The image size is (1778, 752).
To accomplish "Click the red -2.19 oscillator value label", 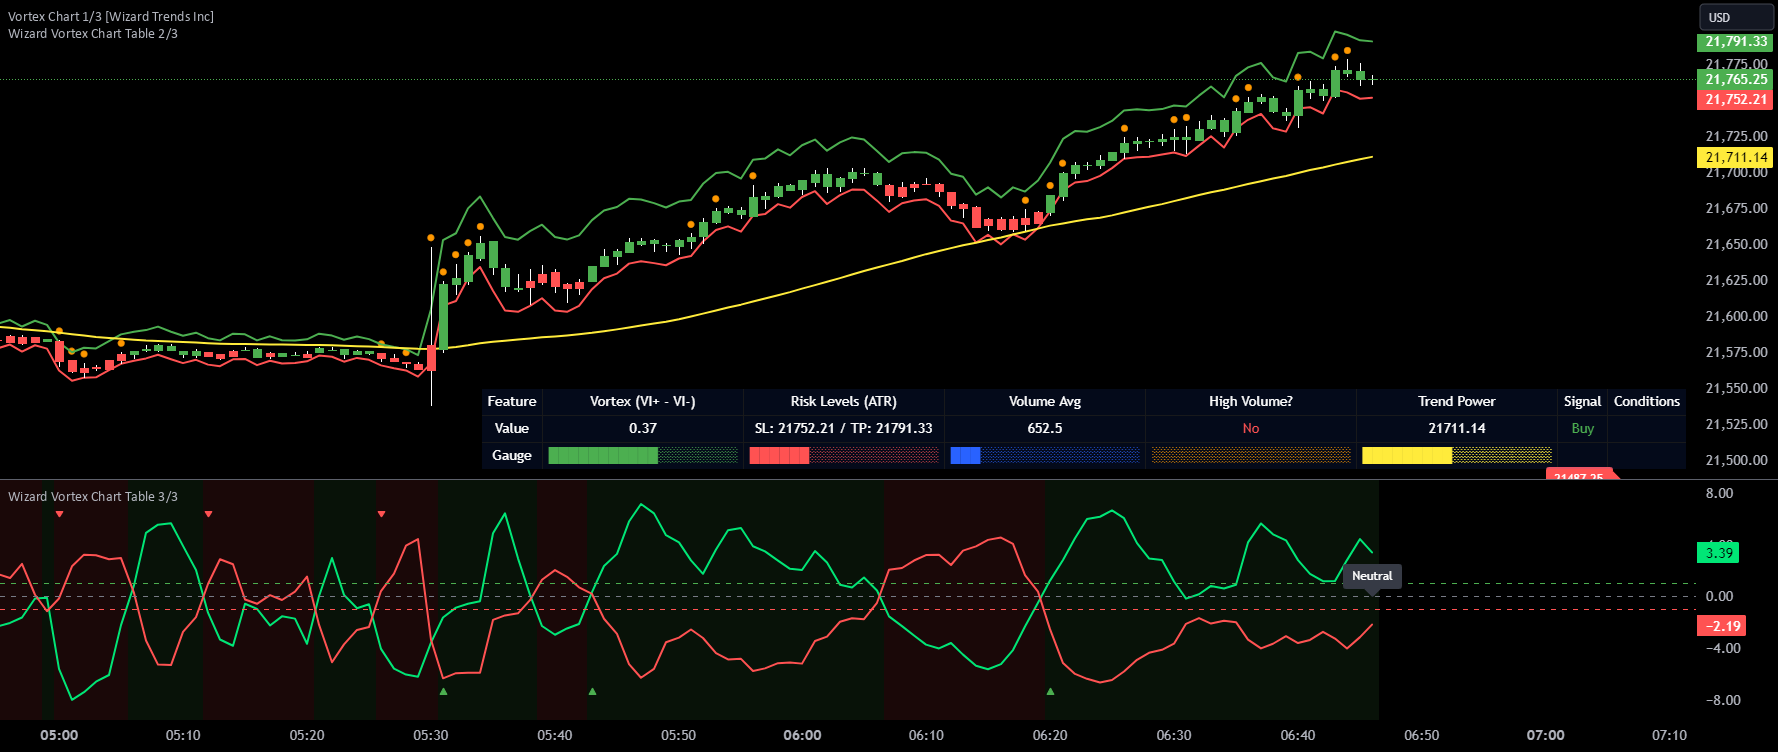I will [x=1721, y=626].
